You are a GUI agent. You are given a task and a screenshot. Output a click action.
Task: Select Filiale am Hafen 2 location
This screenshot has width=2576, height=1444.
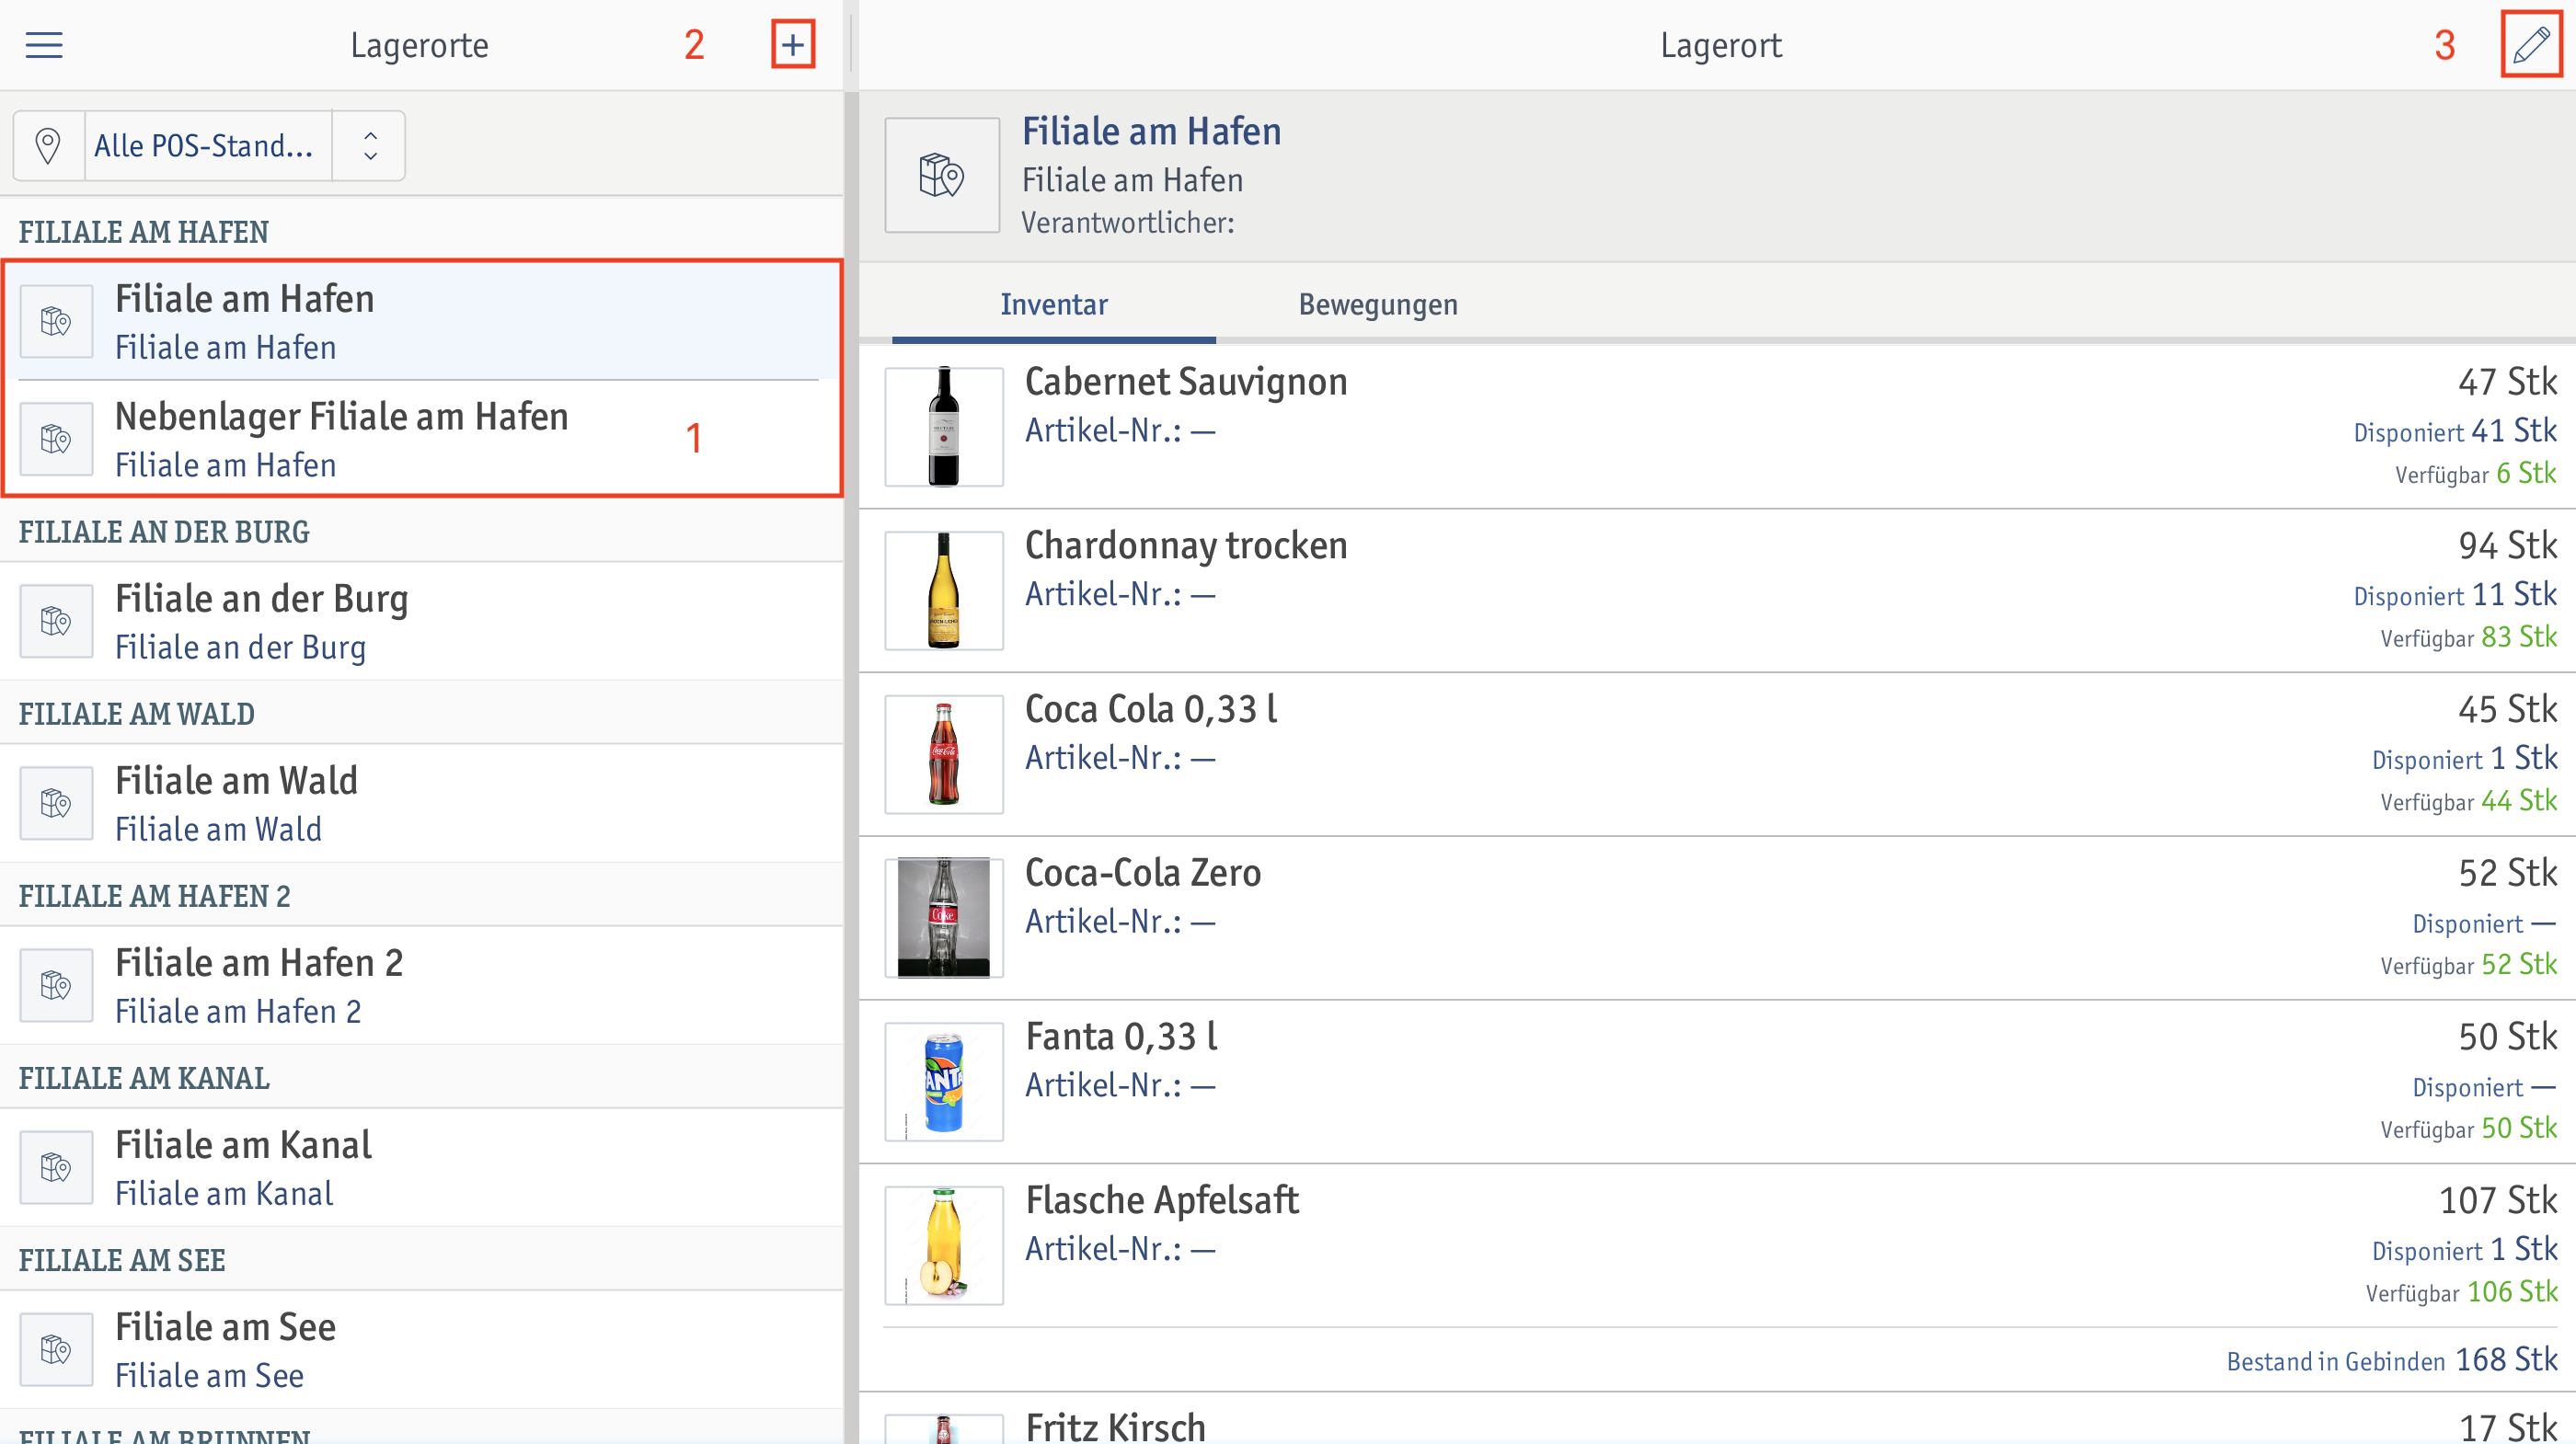coord(420,985)
